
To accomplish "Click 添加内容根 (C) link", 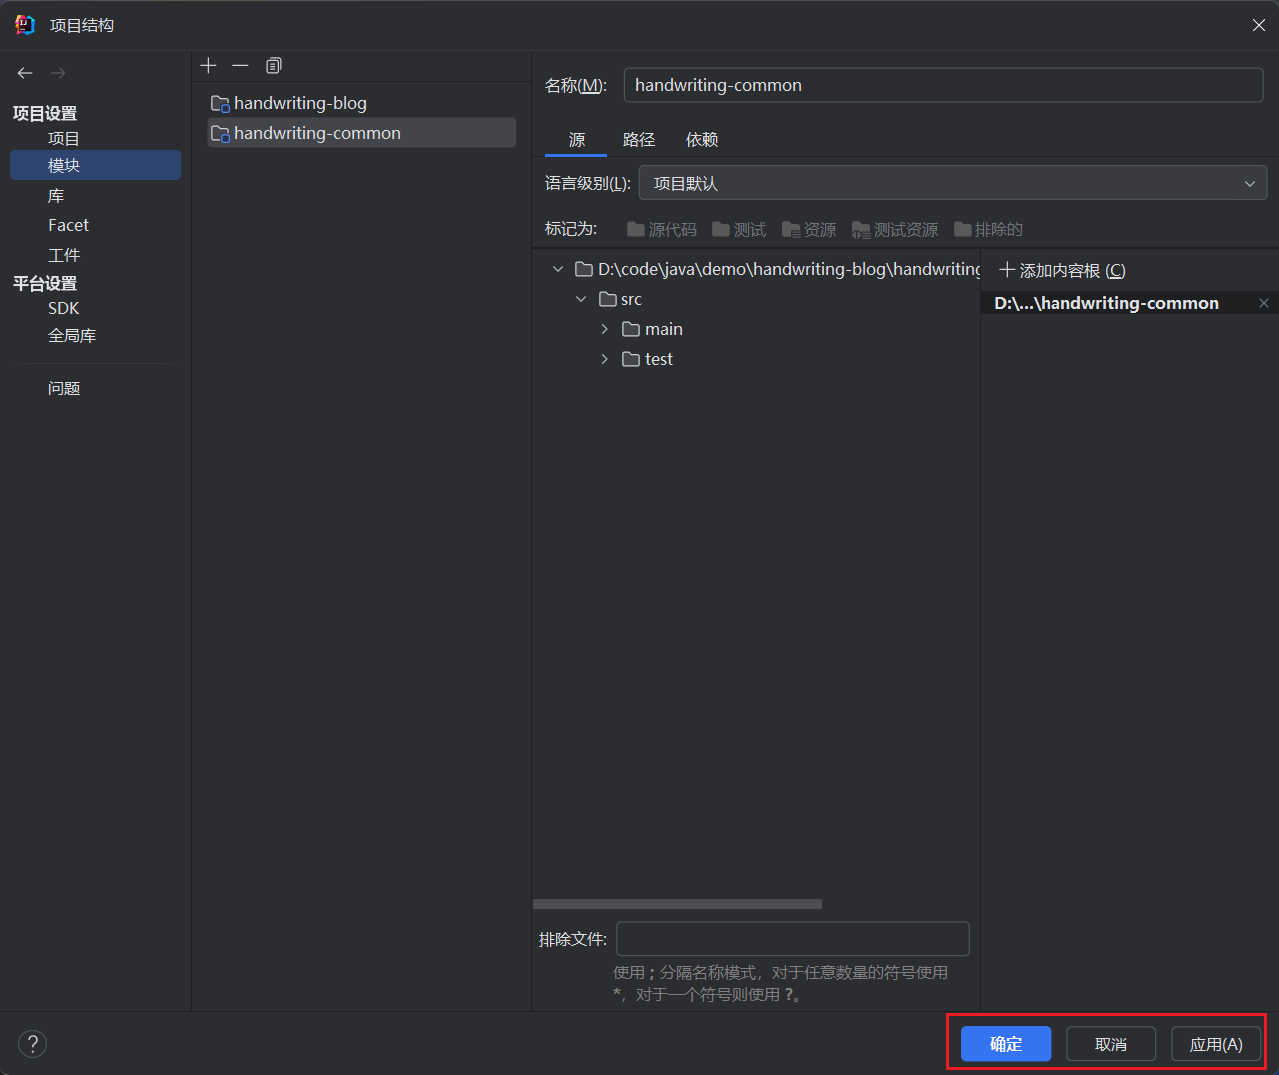I will [1062, 271].
